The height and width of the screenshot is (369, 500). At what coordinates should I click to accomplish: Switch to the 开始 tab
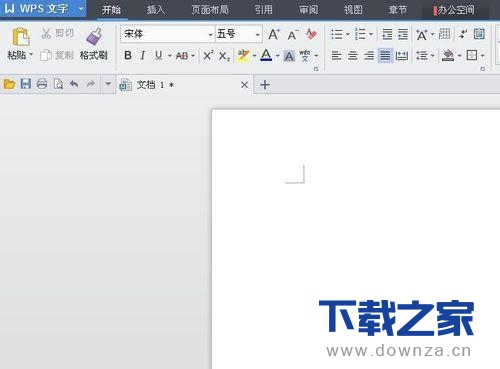click(x=111, y=10)
